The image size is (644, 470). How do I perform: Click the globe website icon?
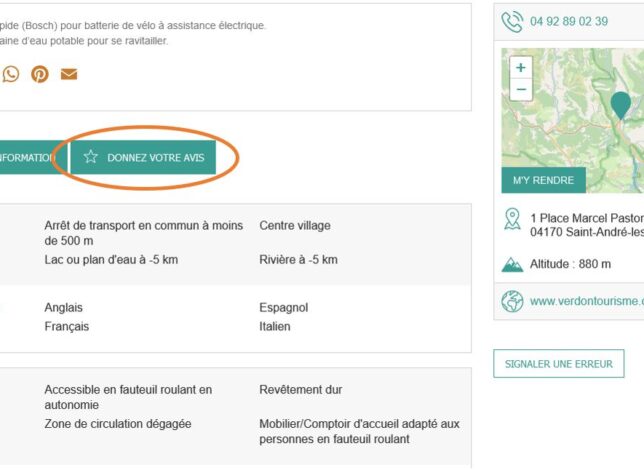tap(512, 301)
